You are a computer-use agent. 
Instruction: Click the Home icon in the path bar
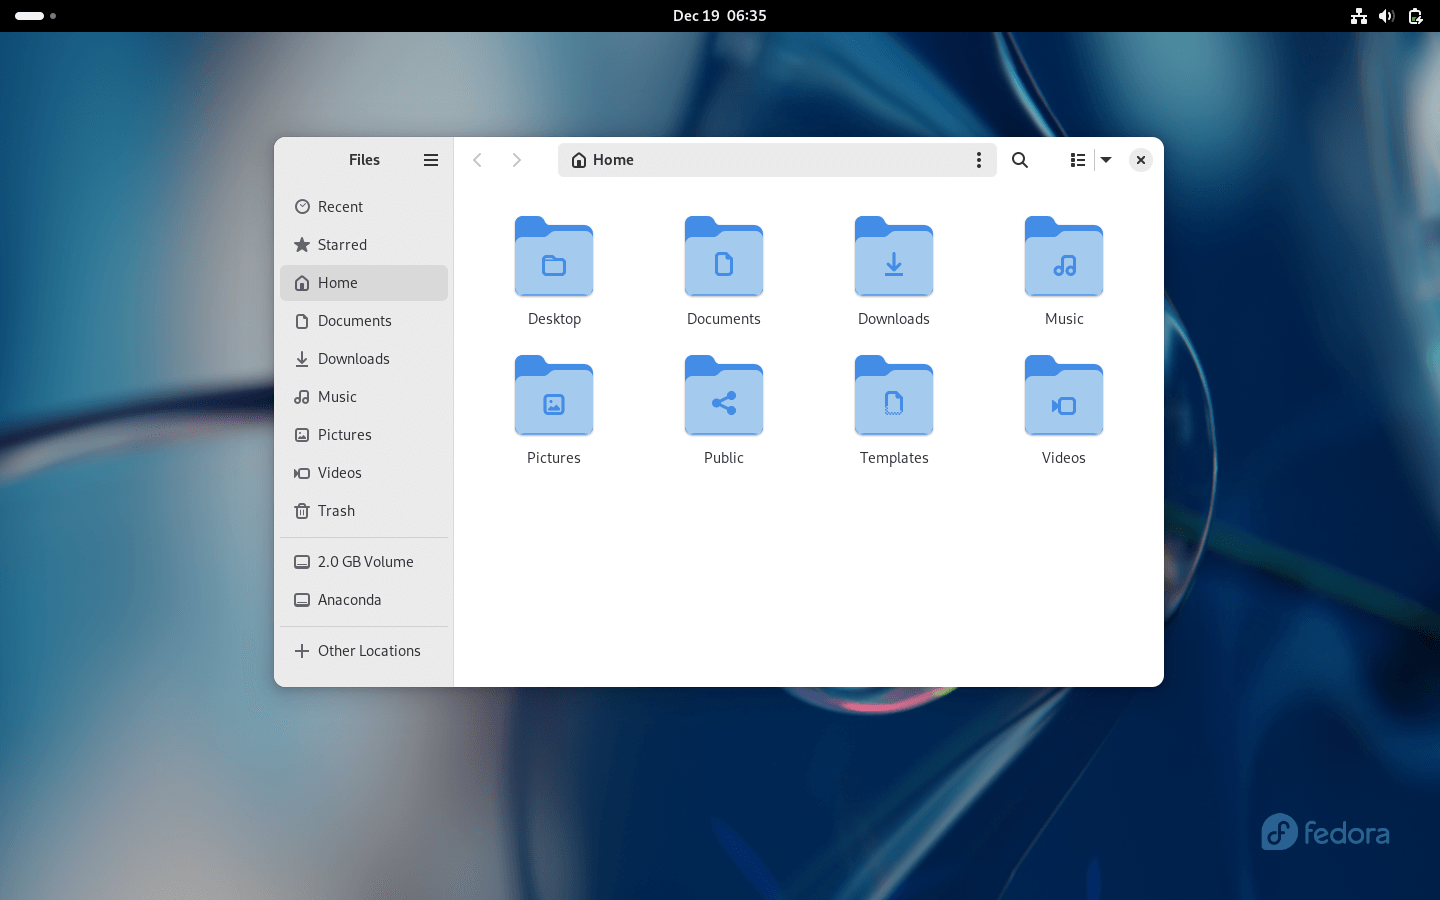point(578,160)
